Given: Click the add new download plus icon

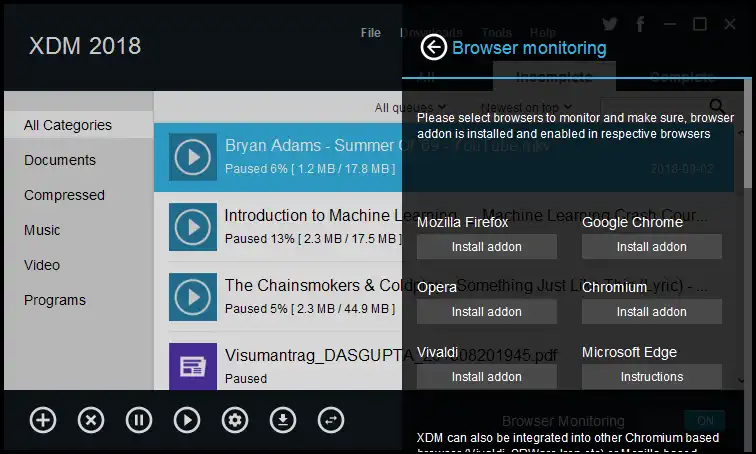Looking at the screenshot, I should click(x=43, y=420).
